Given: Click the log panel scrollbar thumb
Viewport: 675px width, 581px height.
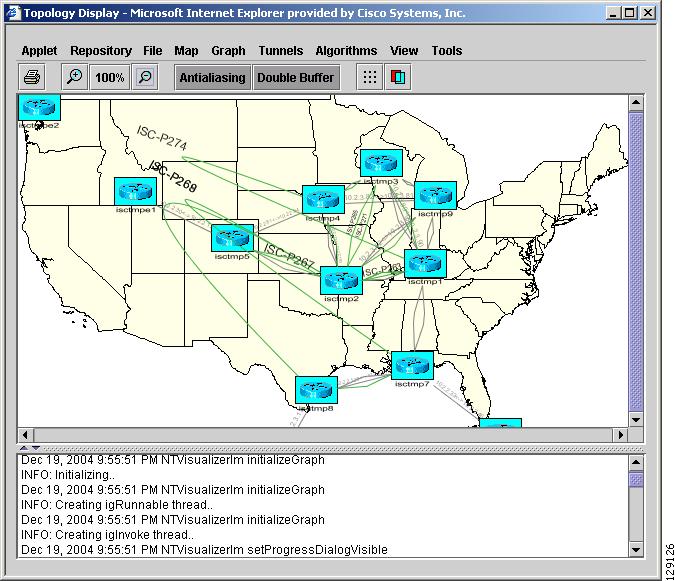Looking at the screenshot, I should [636, 479].
